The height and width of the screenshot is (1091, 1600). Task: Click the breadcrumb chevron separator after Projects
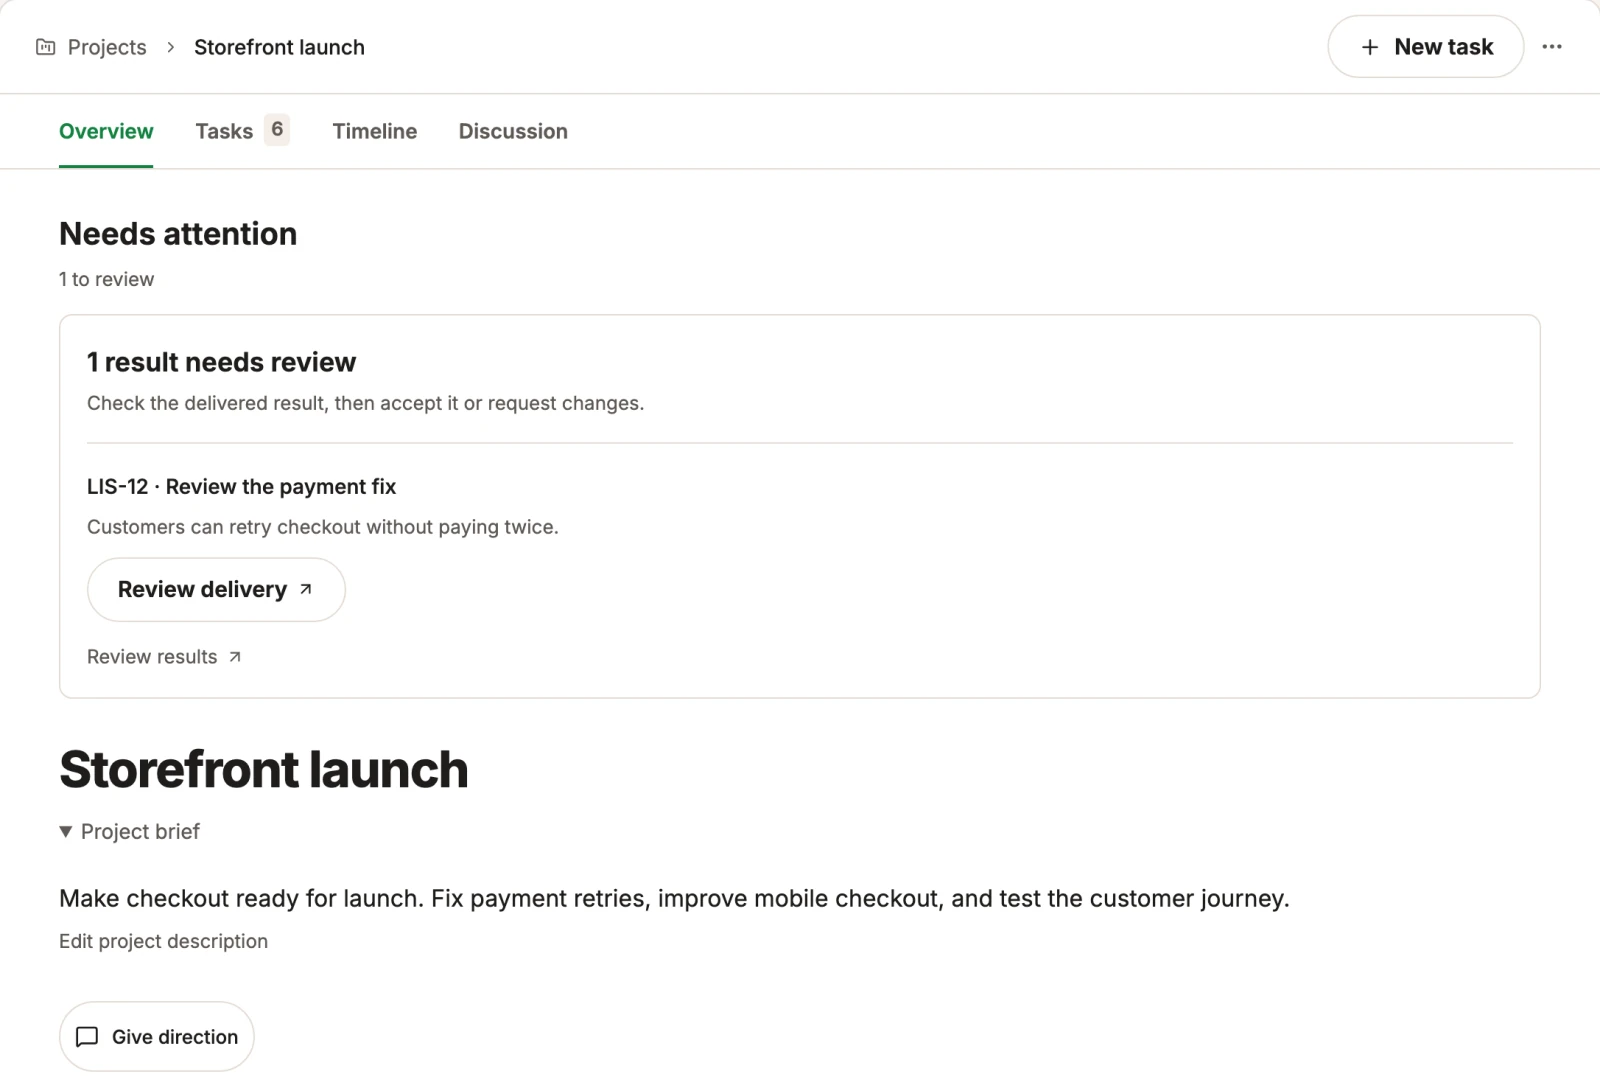pos(171,47)
